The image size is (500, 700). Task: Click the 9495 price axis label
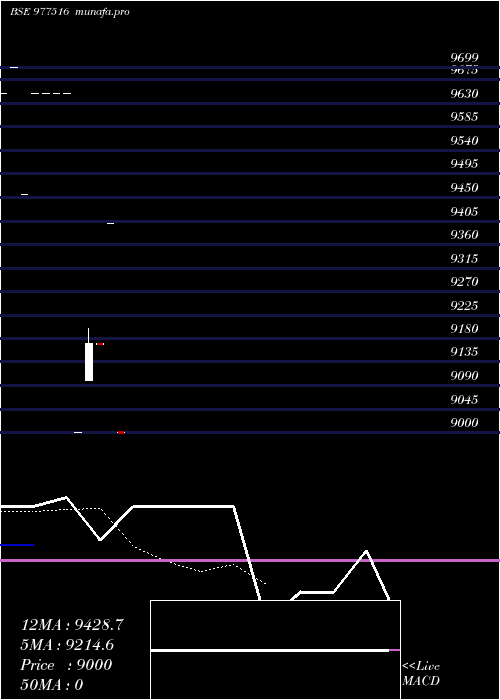464,164
